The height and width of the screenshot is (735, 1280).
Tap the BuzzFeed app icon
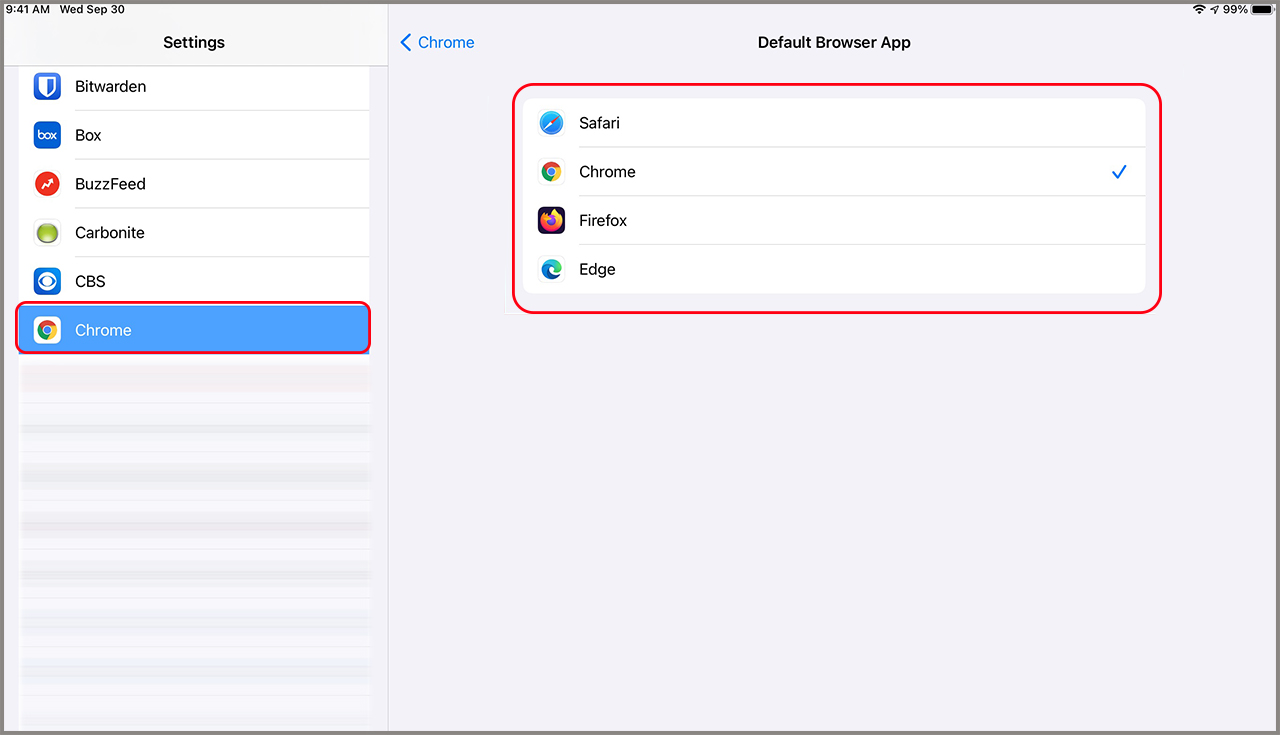click(x=47, y=184)
